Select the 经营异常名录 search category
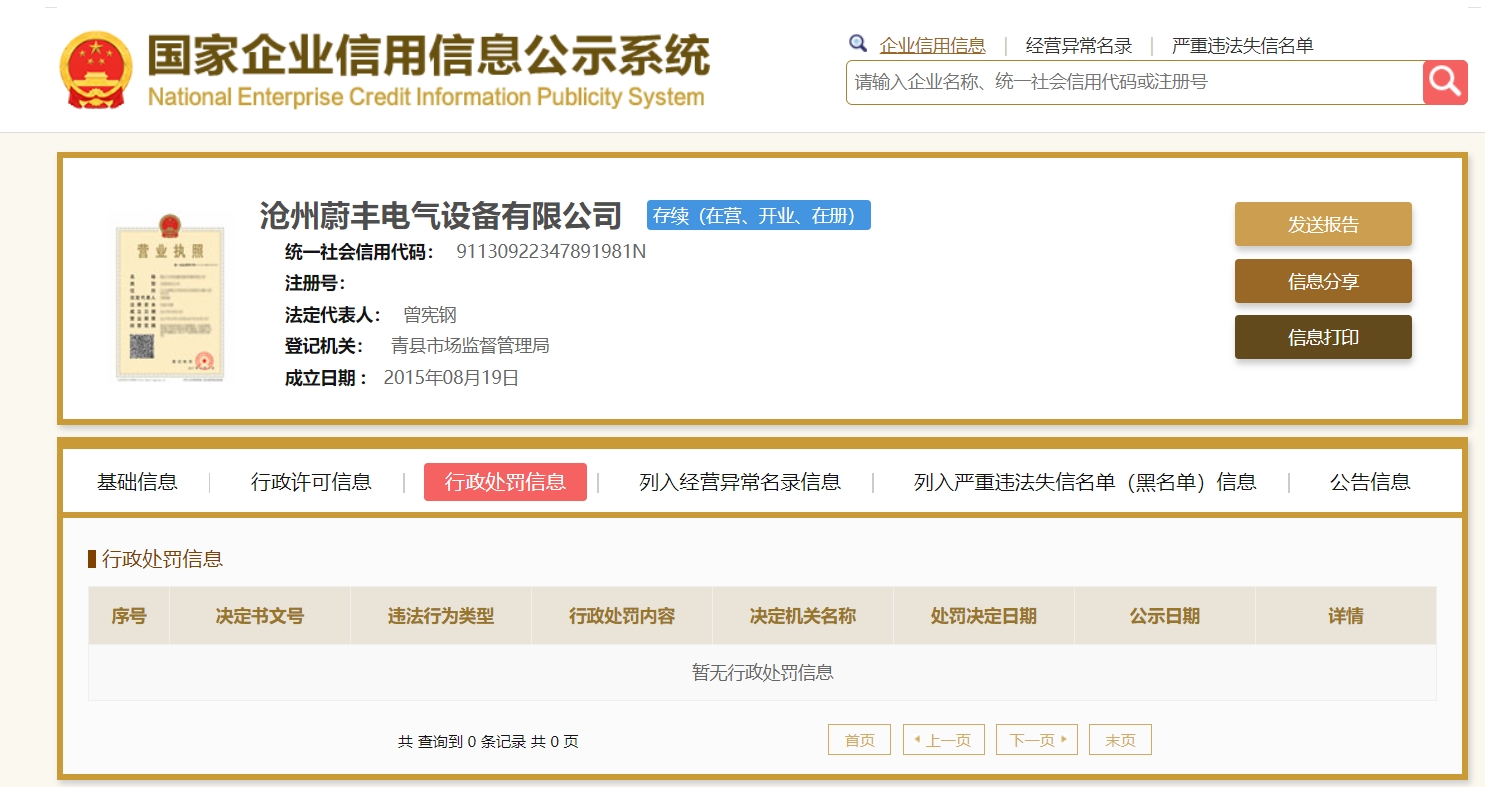 (1079, 45)
